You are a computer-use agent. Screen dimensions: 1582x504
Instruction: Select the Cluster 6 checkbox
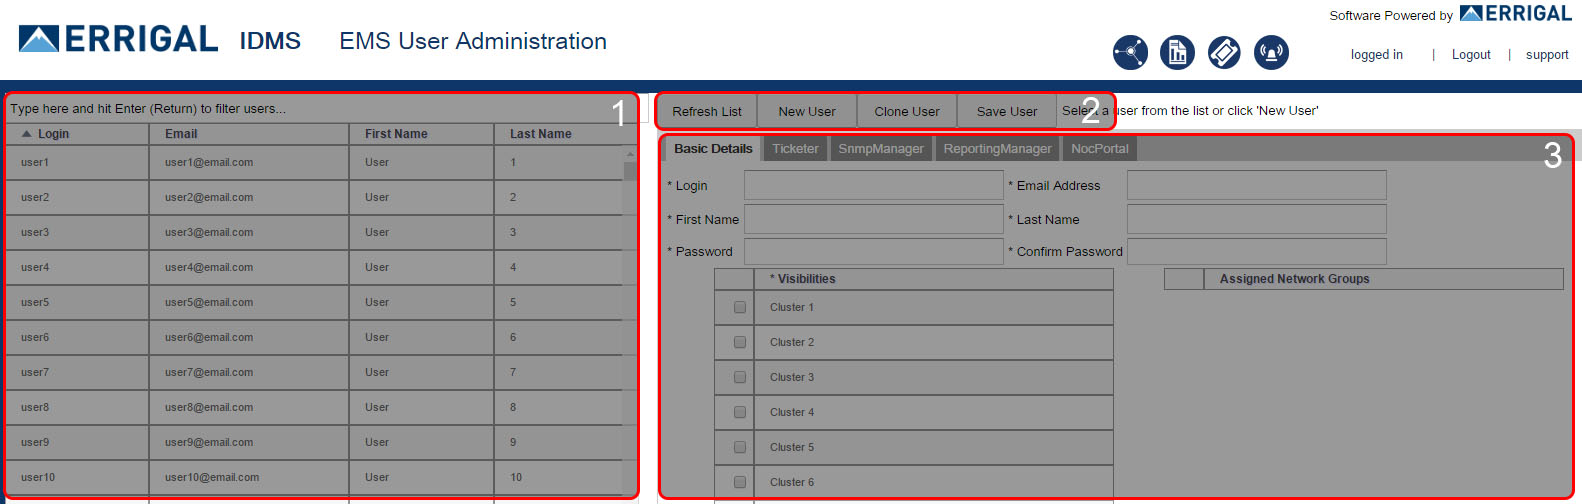740,483
